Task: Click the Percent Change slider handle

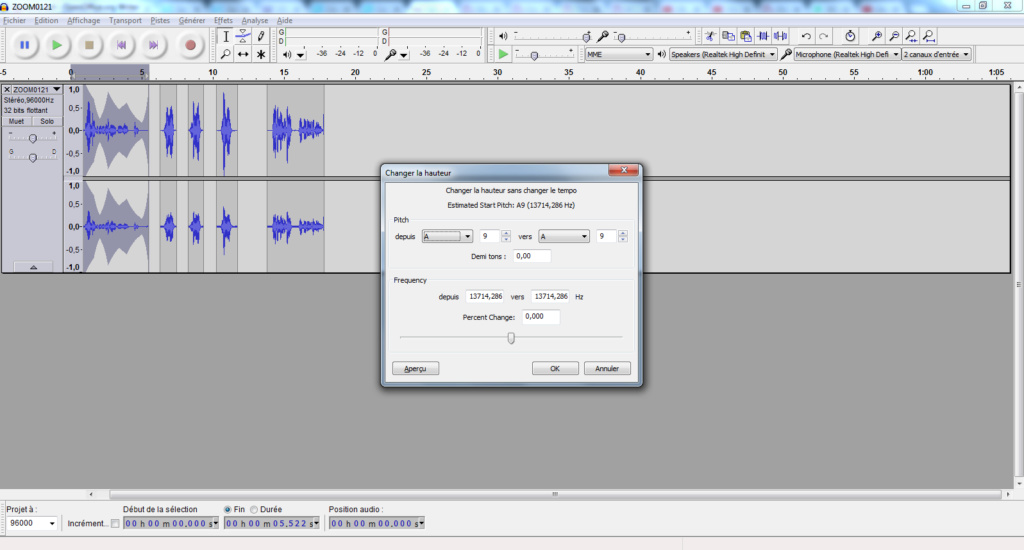Action: pyautogui.click(x=511, y=338)
